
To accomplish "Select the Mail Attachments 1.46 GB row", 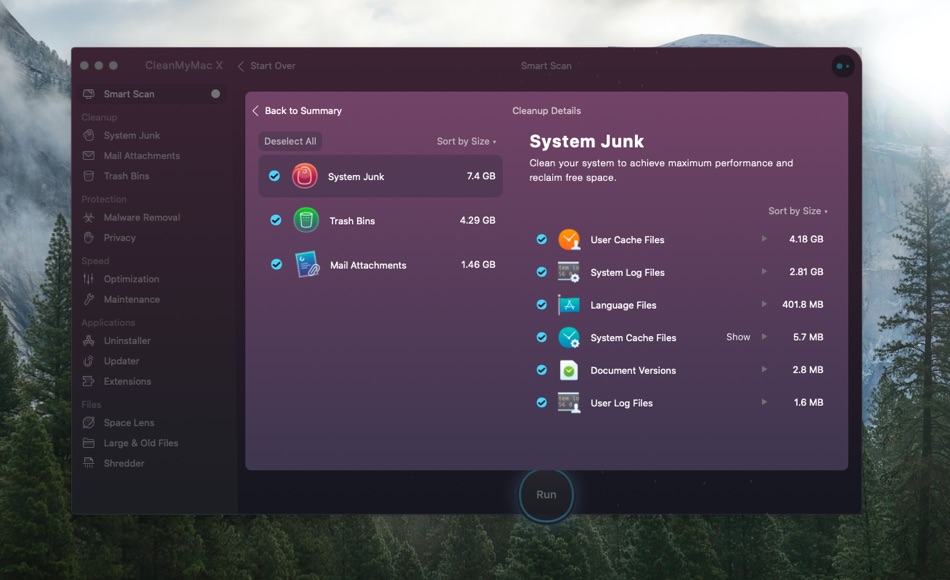I will pos(380,265).
